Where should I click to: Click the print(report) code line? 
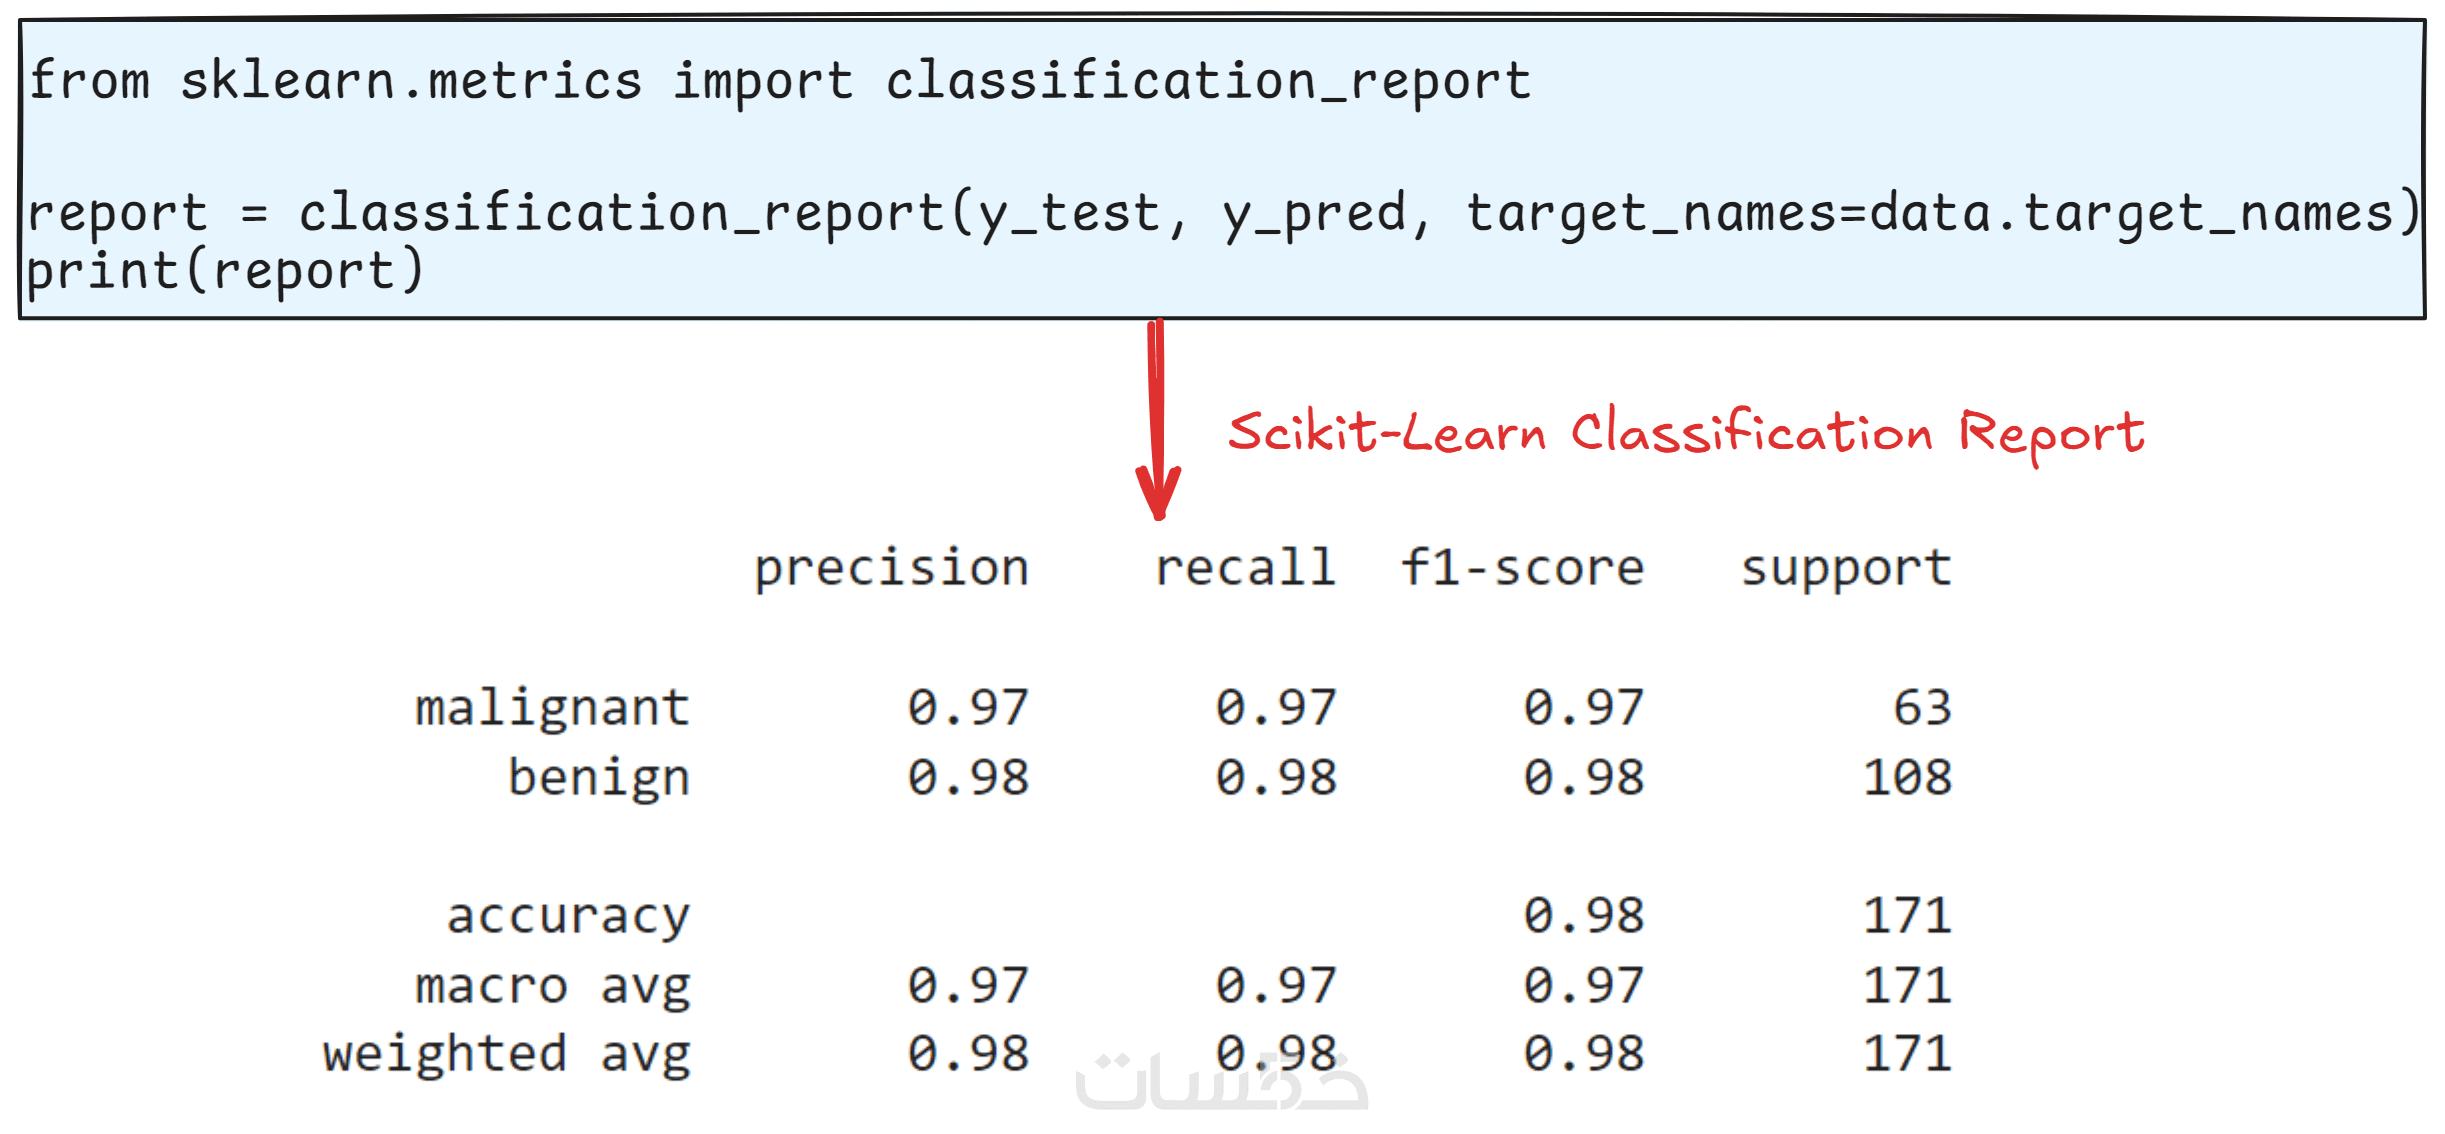(x=226, y=272)
